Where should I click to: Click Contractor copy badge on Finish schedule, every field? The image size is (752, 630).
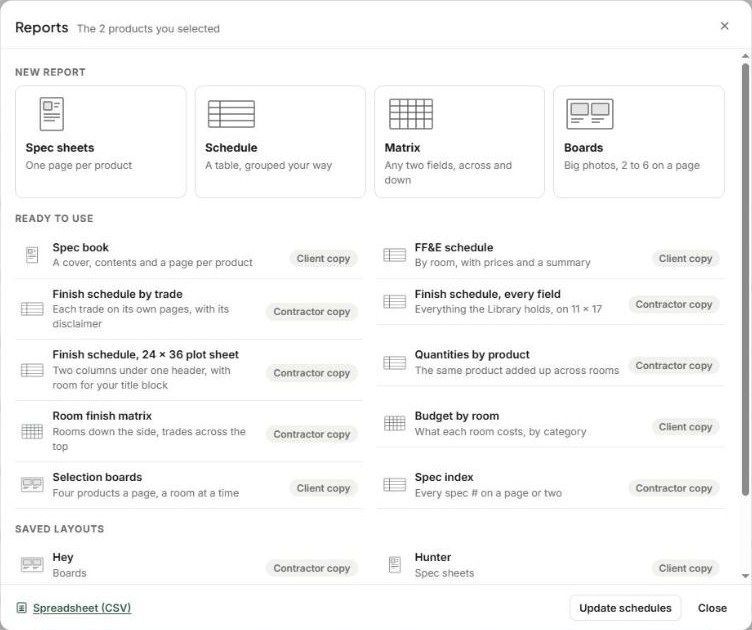click(x=674, y=304)
